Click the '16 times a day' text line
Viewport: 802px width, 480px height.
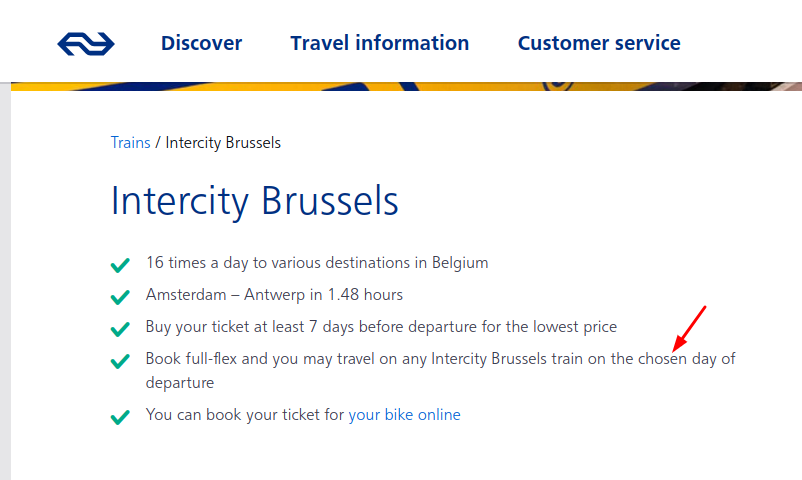(x=316, y=264)
